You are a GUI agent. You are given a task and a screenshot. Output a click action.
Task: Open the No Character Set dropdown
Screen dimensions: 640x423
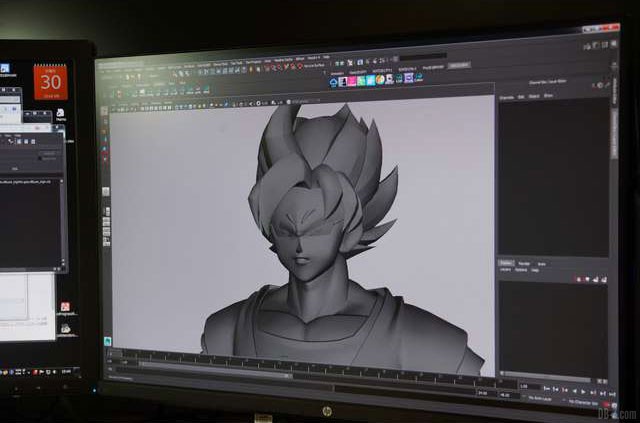point(583,403)
